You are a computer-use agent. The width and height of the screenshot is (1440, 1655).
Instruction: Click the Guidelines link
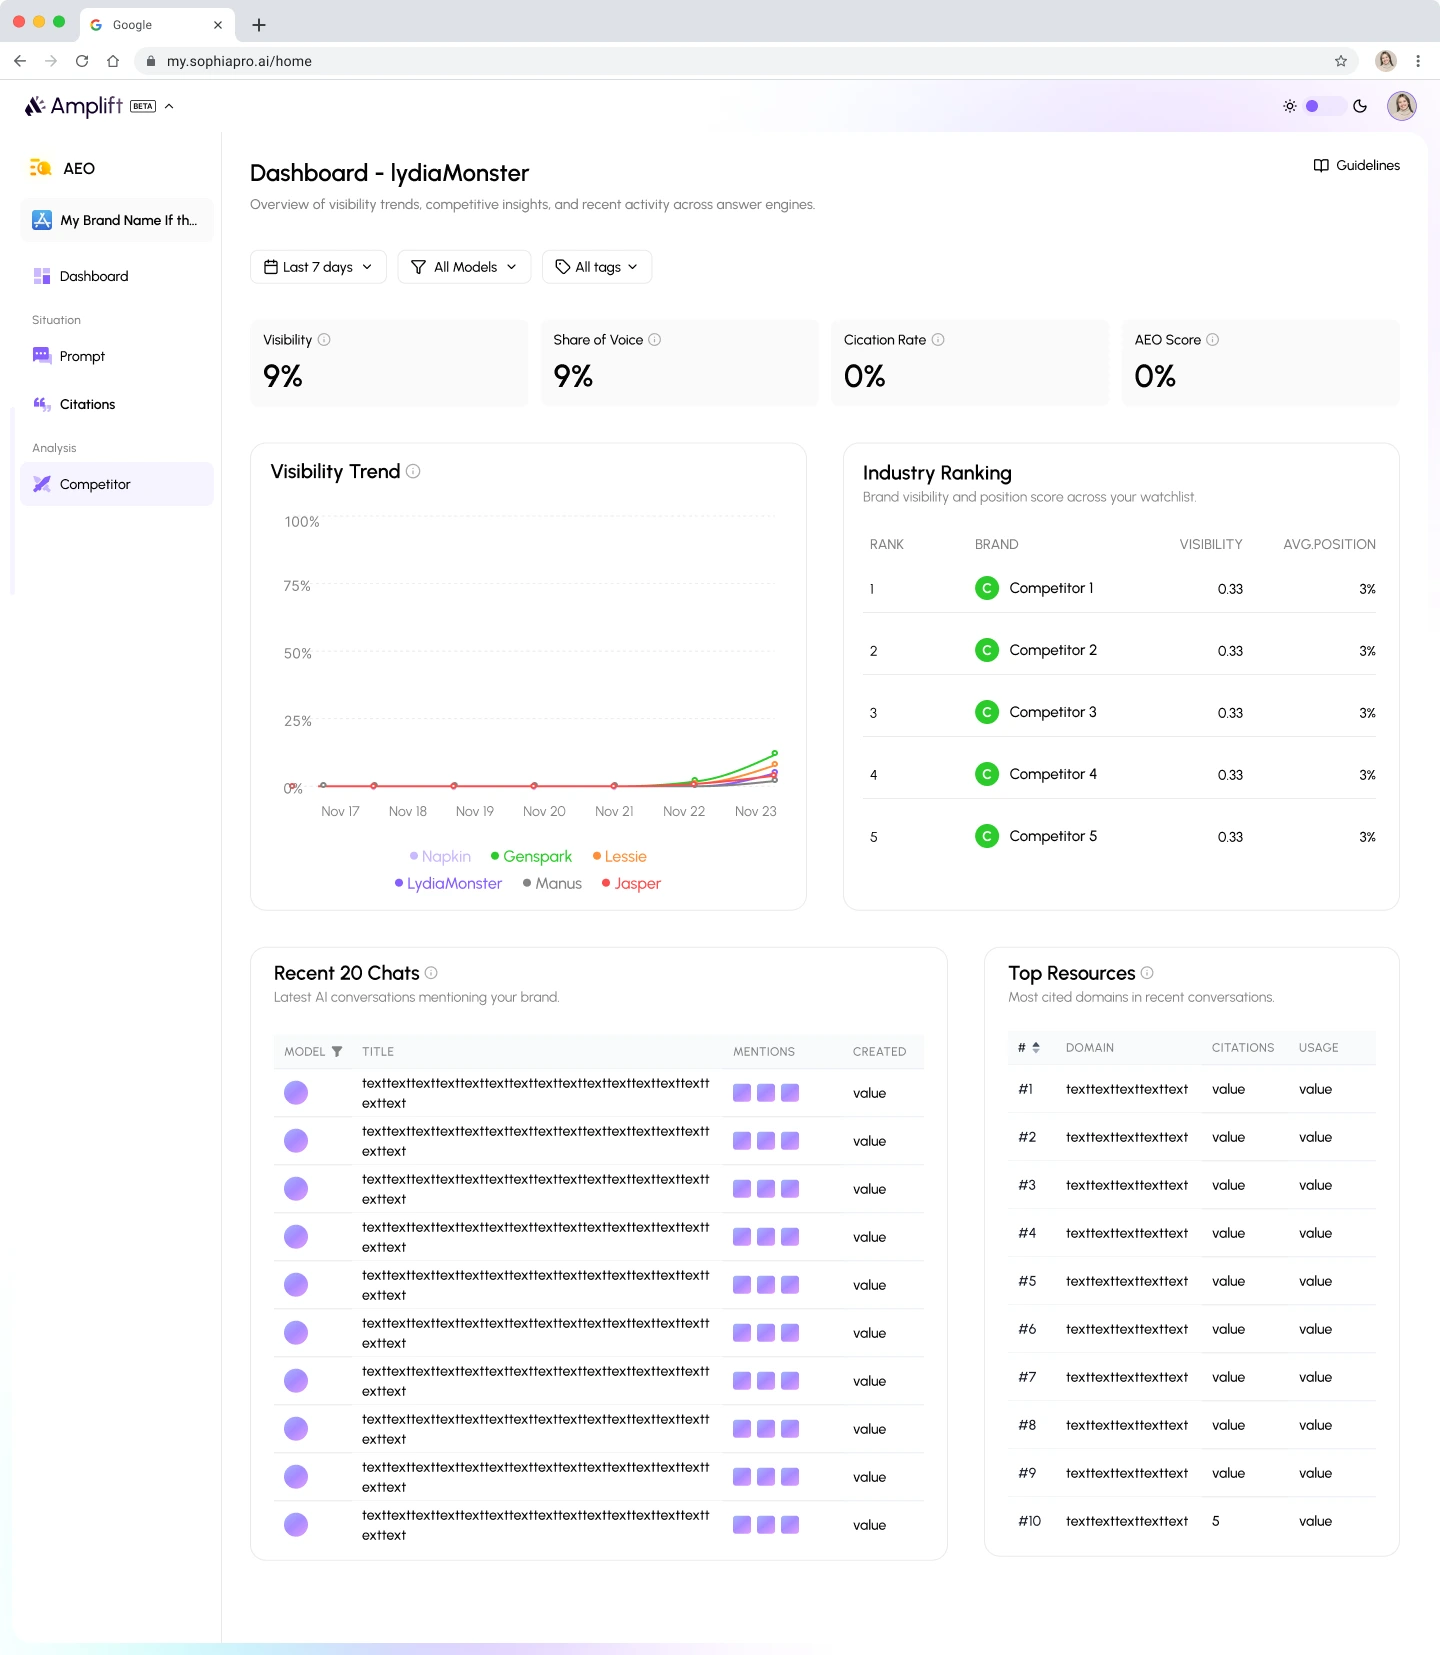1357,165
